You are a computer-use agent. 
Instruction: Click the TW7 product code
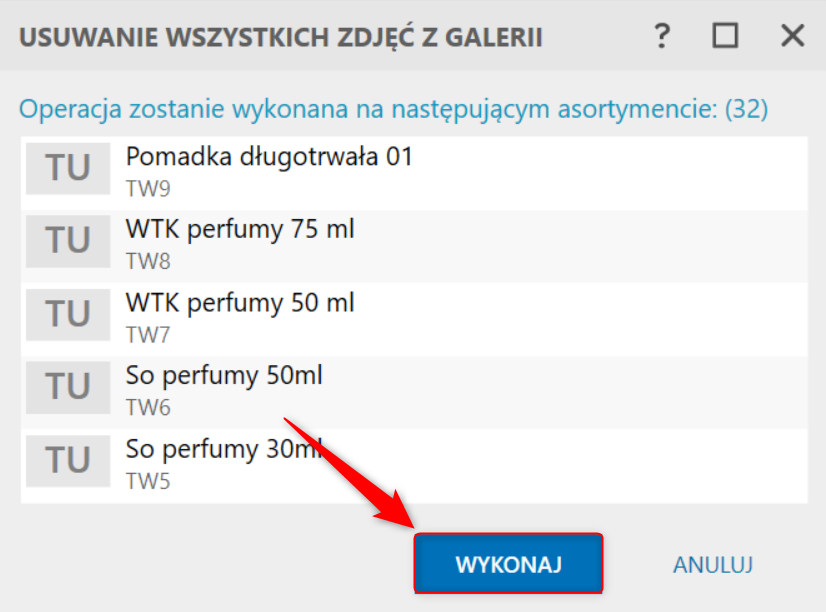(x=148, y=335)
